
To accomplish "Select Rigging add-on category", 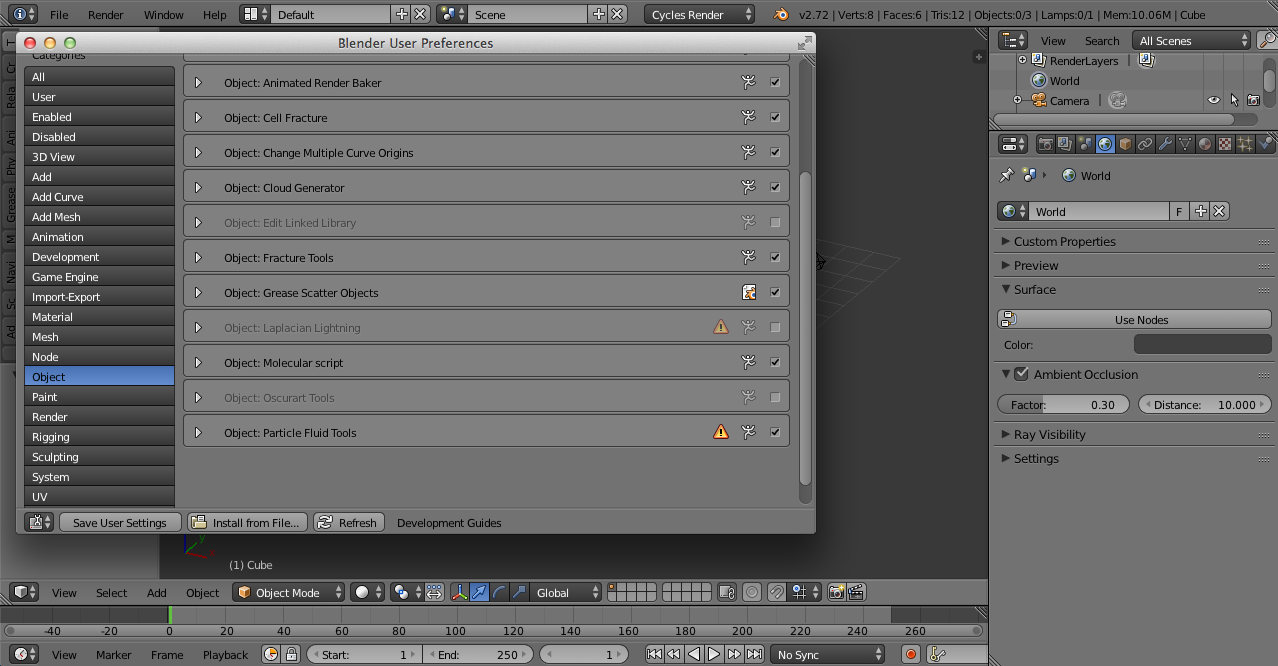I will [x=99, y=436].
